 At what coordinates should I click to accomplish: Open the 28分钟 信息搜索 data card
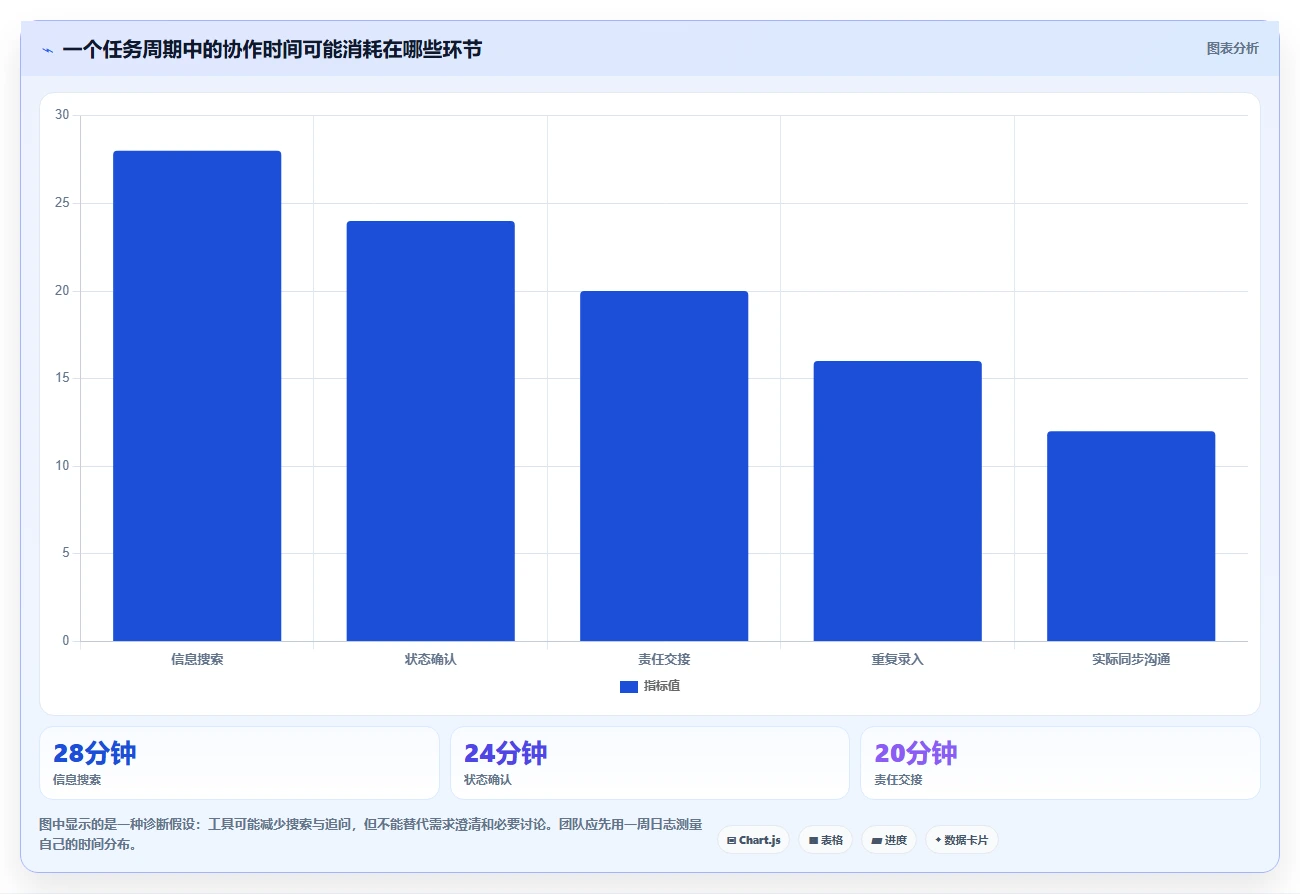point(239,763)
